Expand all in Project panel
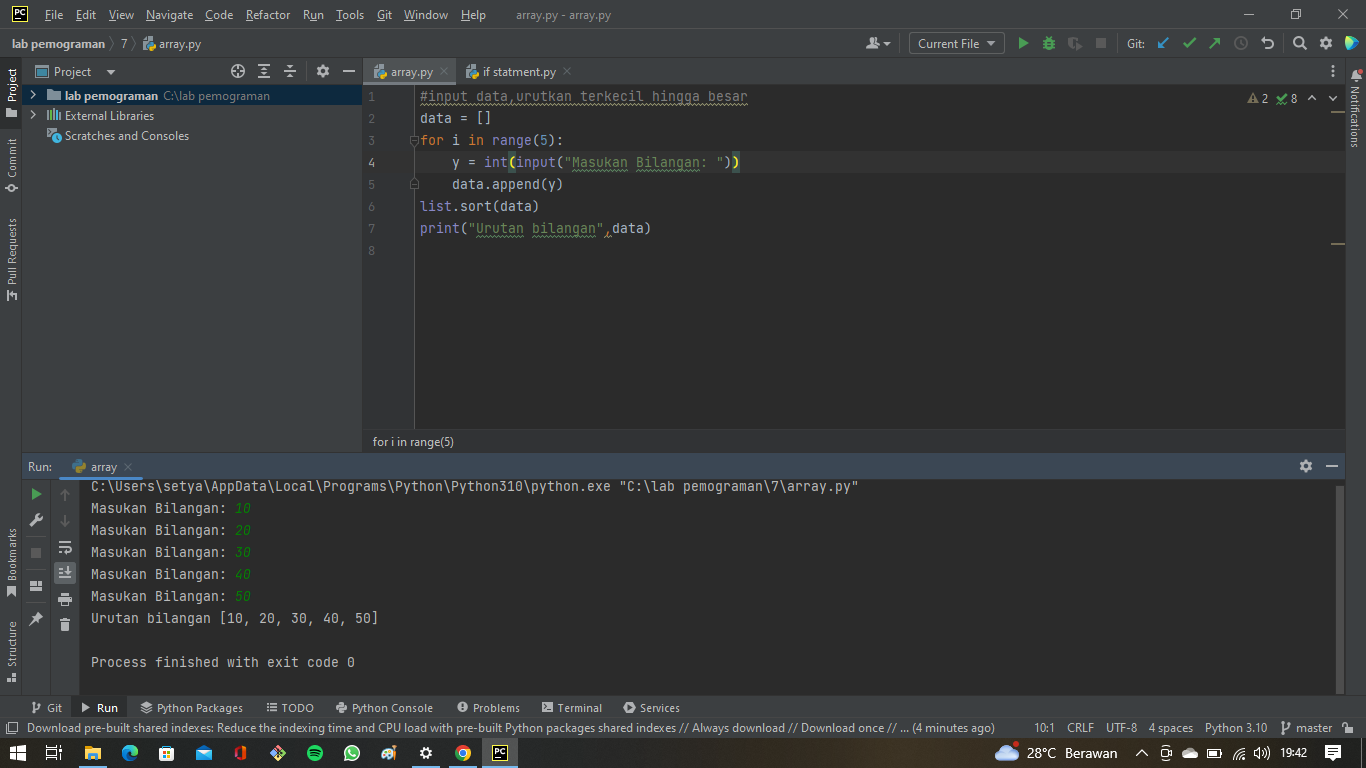1366x768 pixels. 264,71
